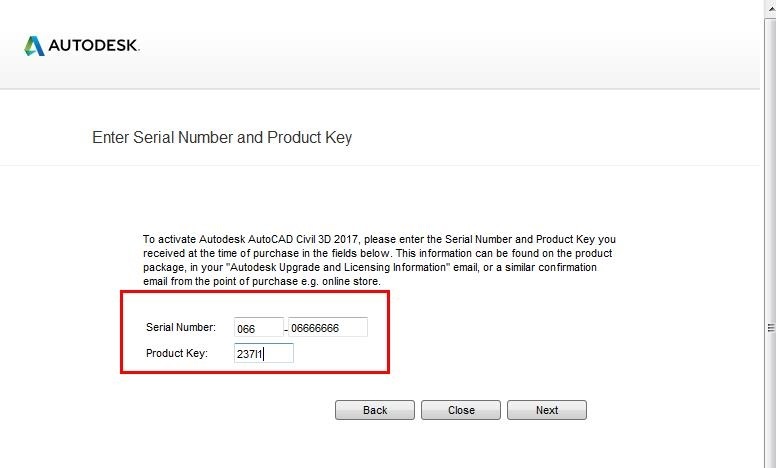The image size is (776, 468).
Task: Click the gray header banner beside the logo
Action: (445, 45)
